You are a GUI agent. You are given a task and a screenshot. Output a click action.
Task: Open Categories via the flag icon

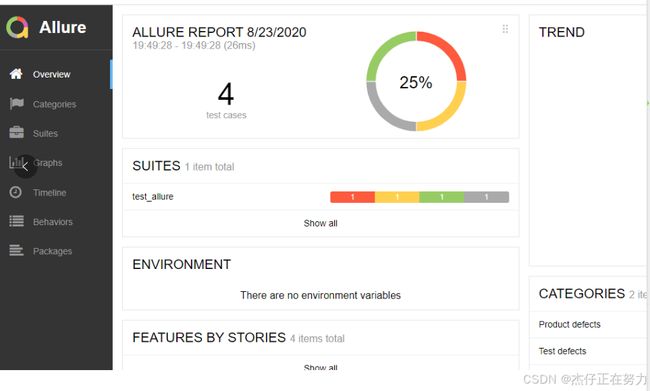pyautogui.click(x=17, y=104)
